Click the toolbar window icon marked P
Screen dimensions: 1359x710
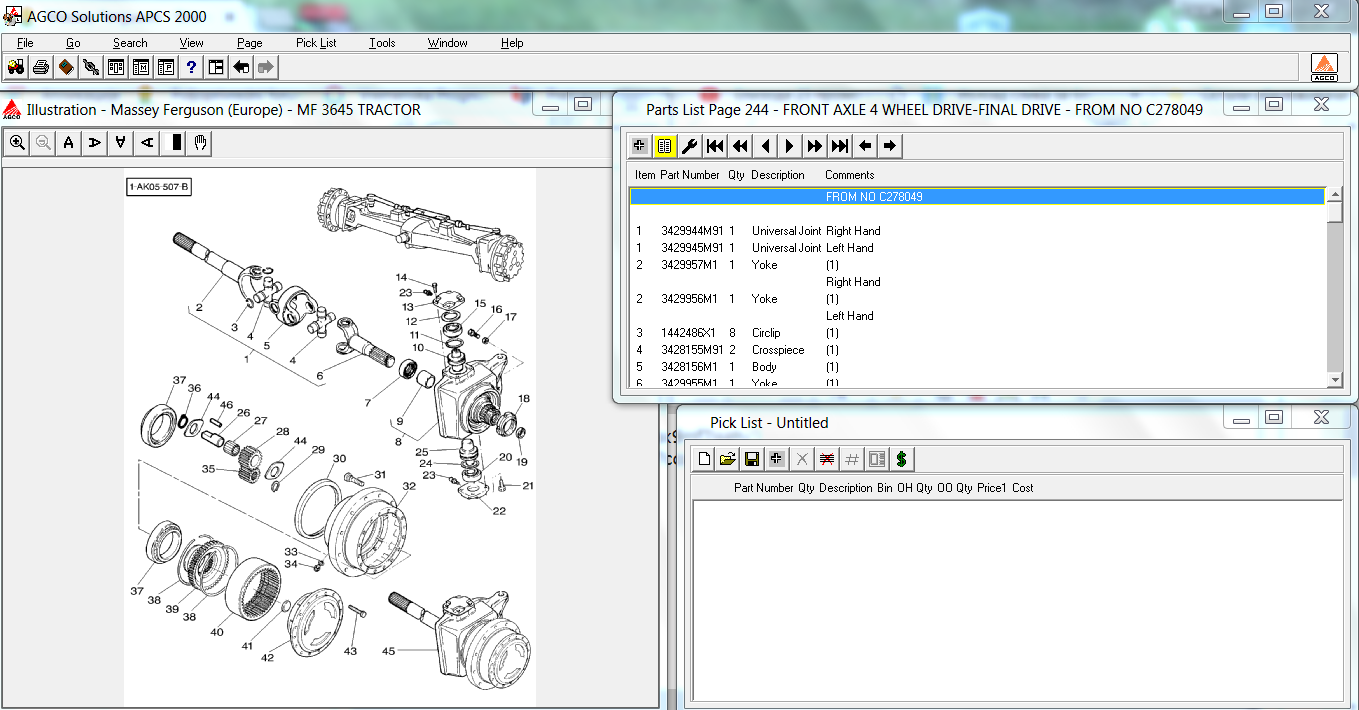tap(166, 67)
